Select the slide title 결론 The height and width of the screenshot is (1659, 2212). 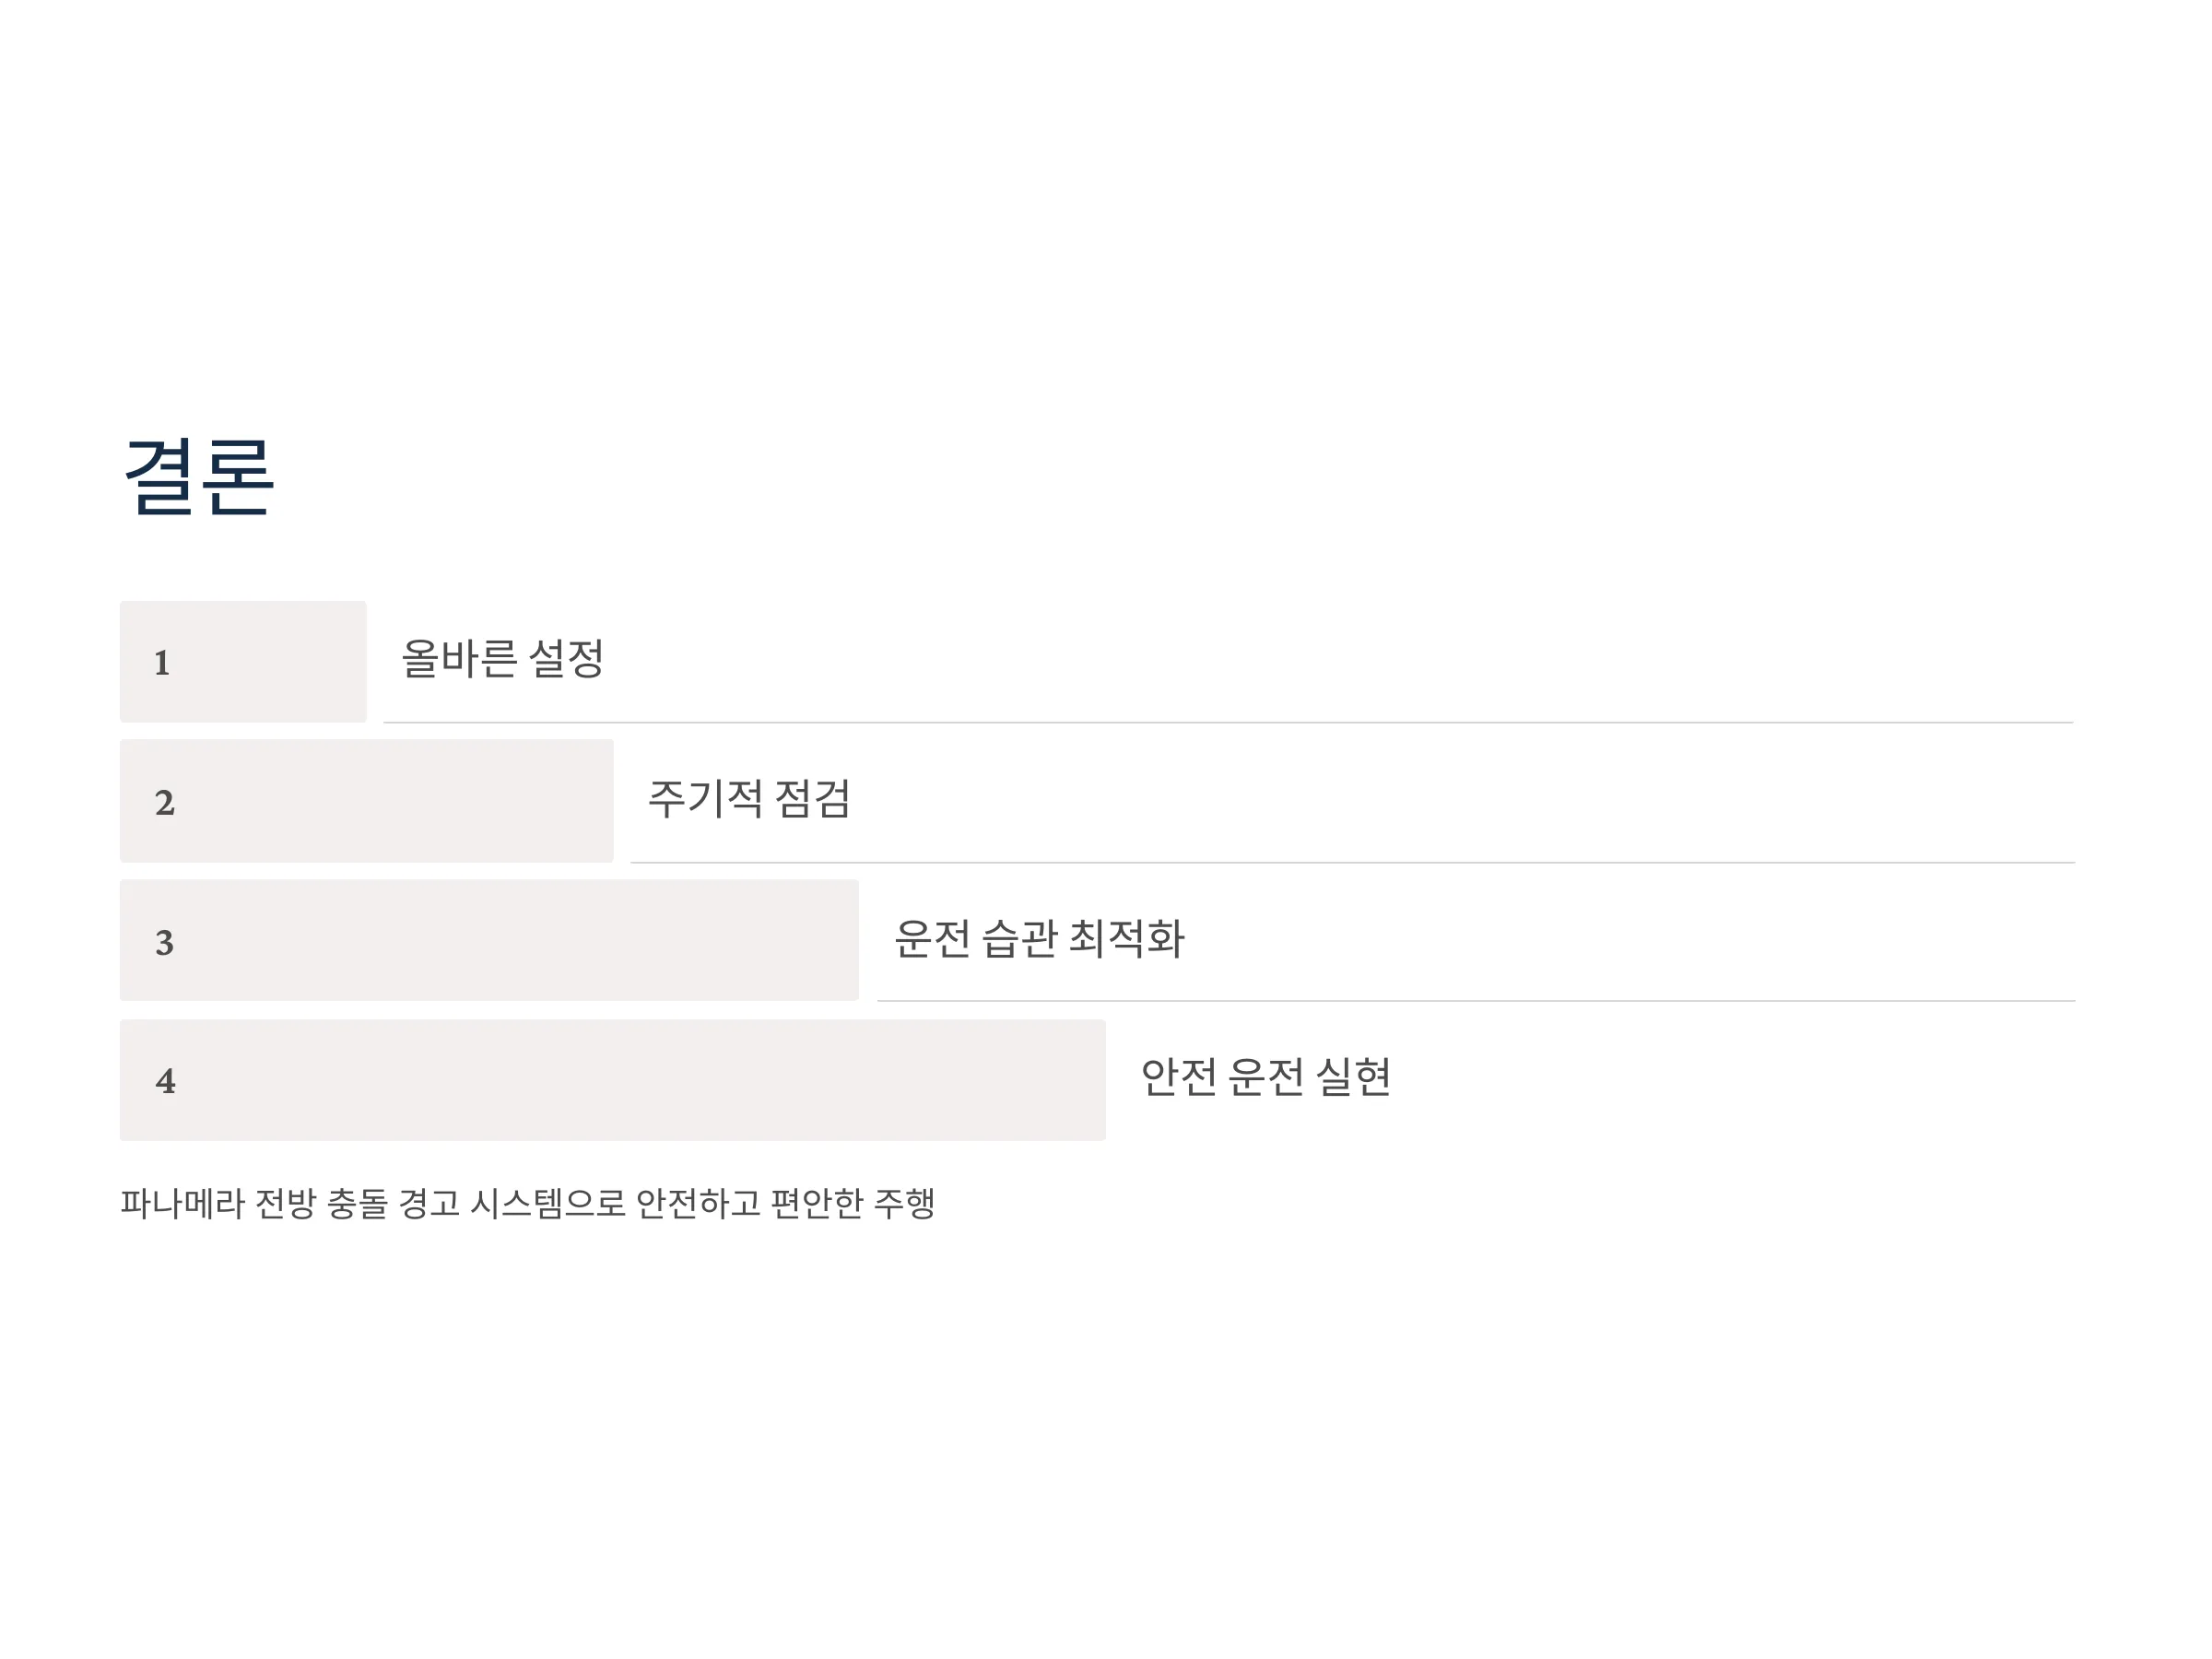click(x=198, y=477)
